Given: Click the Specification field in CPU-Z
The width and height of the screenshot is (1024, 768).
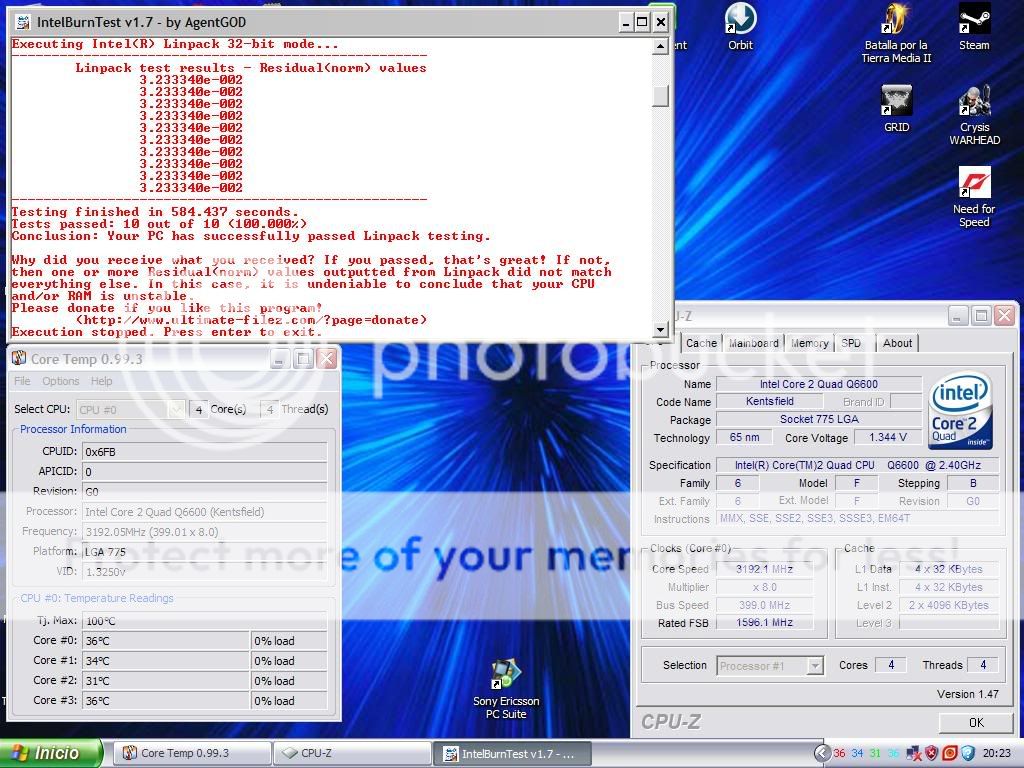Looking at the screenshot, I should pyautogui.click(x=857, y=465).
